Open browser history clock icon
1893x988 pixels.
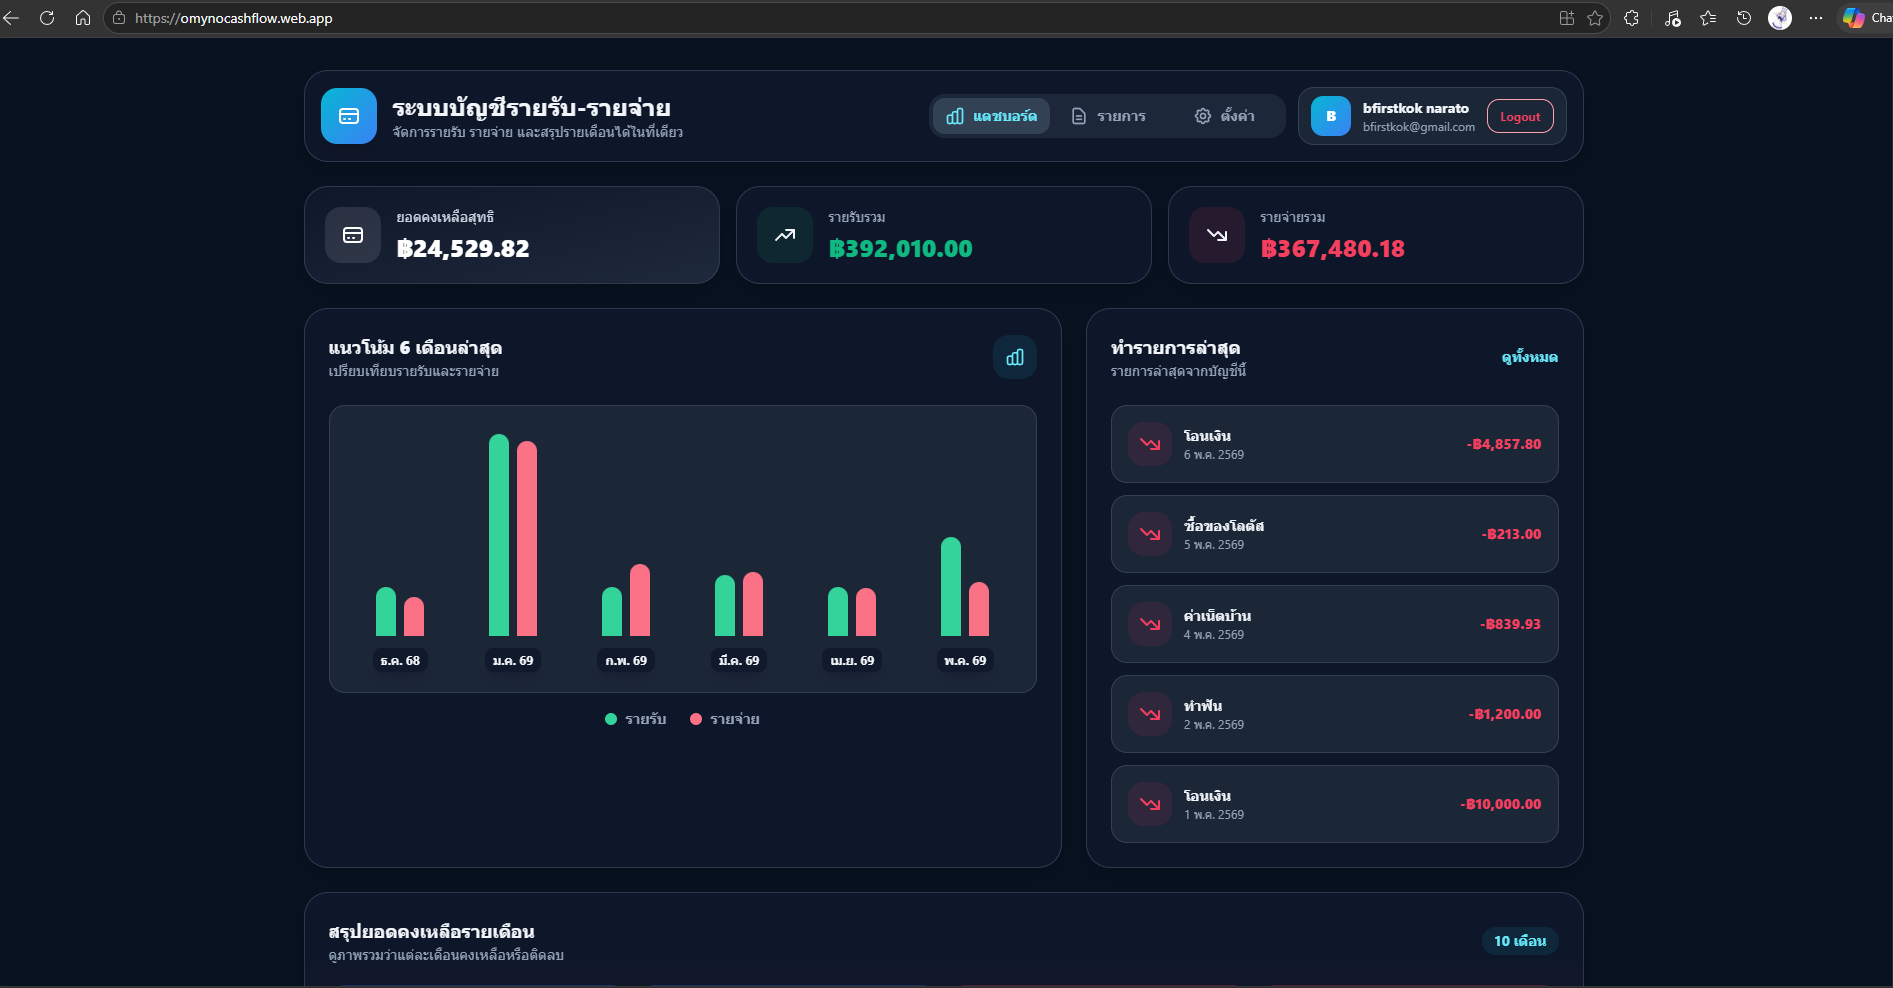pyautogui.click(x=1744, y=18)
